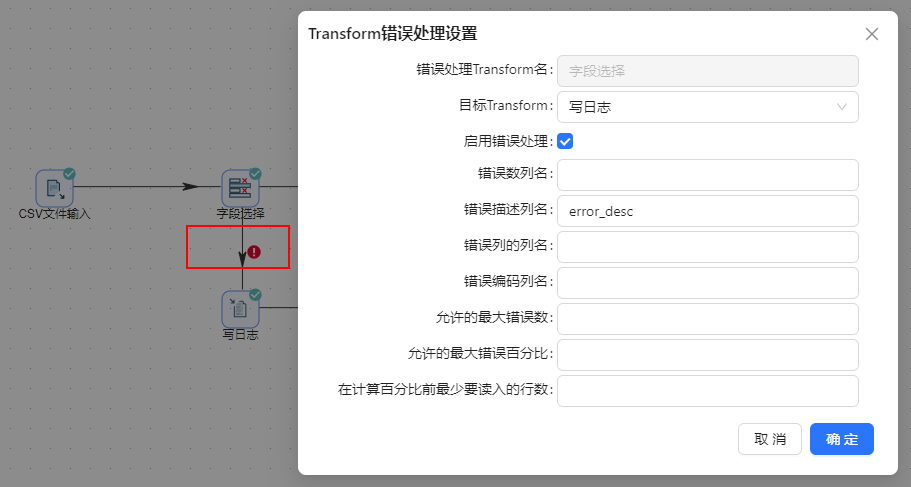This screenshot has height=487, width=911.
Task: Open the 目标Transform dropdown
Action: point(707,107)
